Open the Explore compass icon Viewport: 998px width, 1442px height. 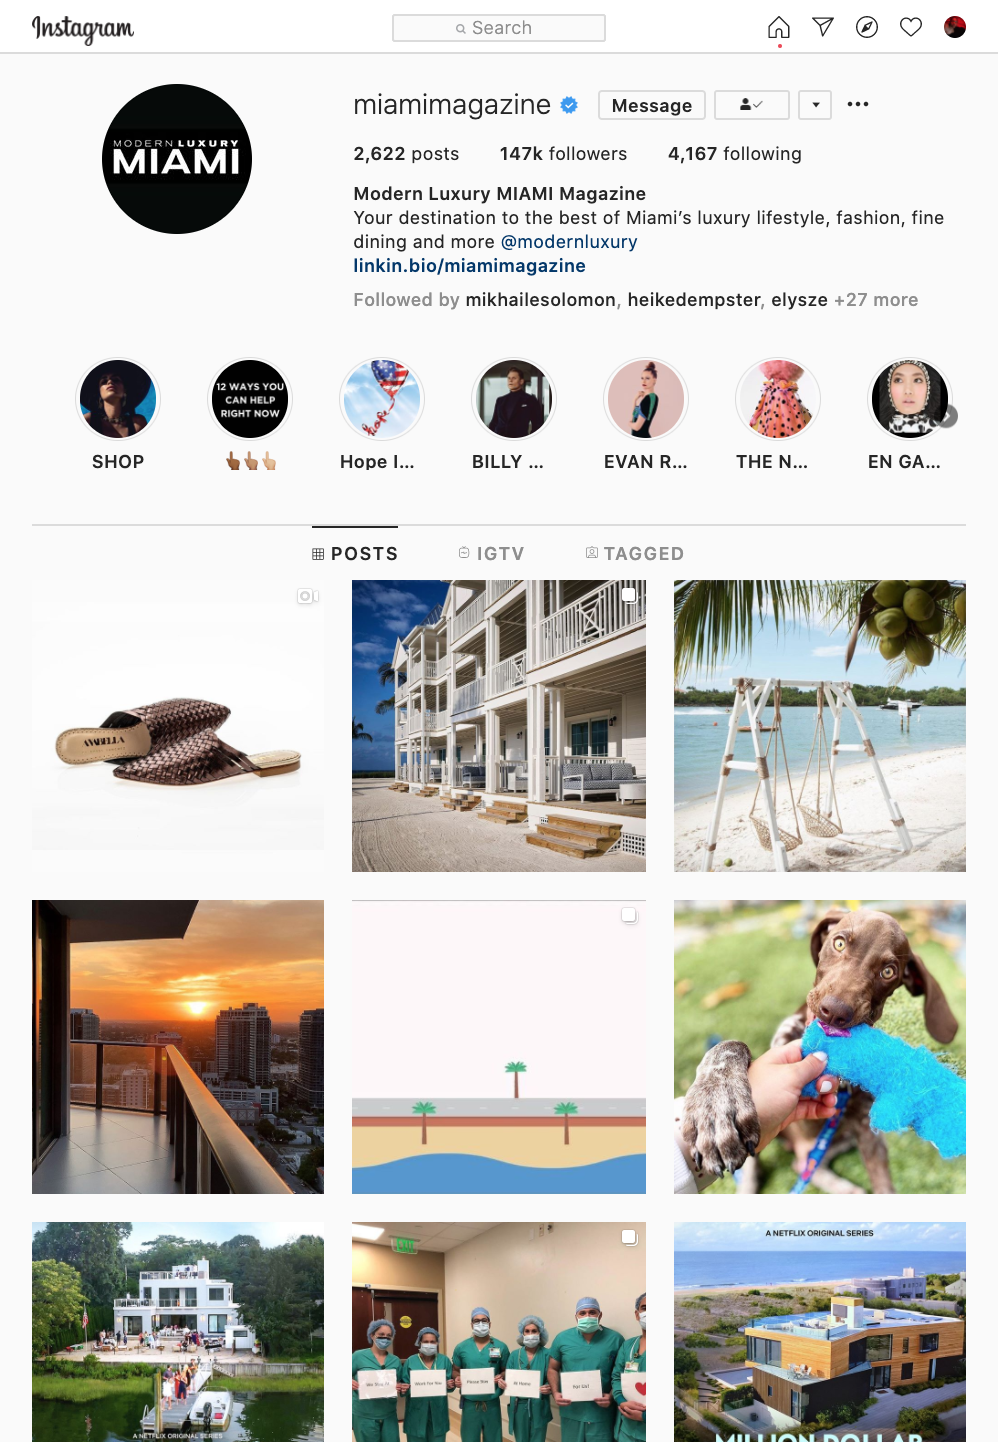pyautogui.click(x=867, y=27)
